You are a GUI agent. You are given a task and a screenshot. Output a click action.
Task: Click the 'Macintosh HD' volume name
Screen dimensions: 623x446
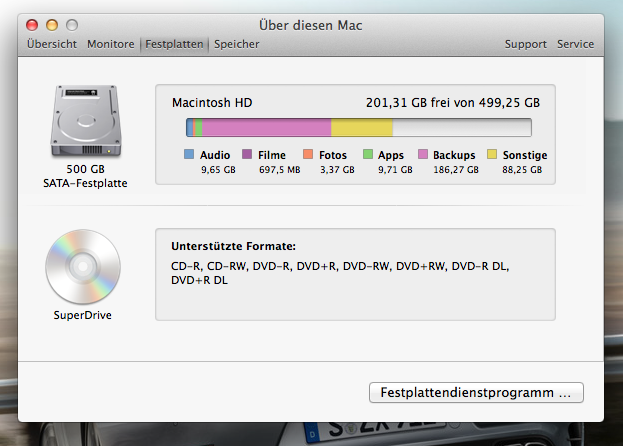click(212, 103)
